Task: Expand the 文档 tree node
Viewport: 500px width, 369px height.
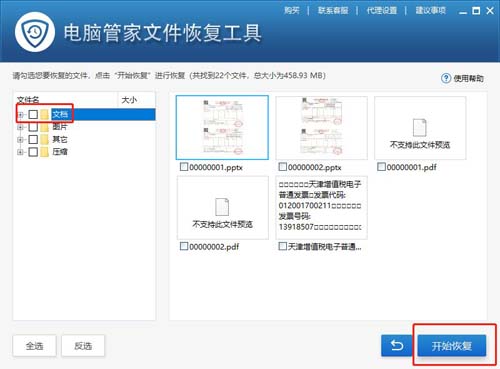Action: (x=21, y=115)
